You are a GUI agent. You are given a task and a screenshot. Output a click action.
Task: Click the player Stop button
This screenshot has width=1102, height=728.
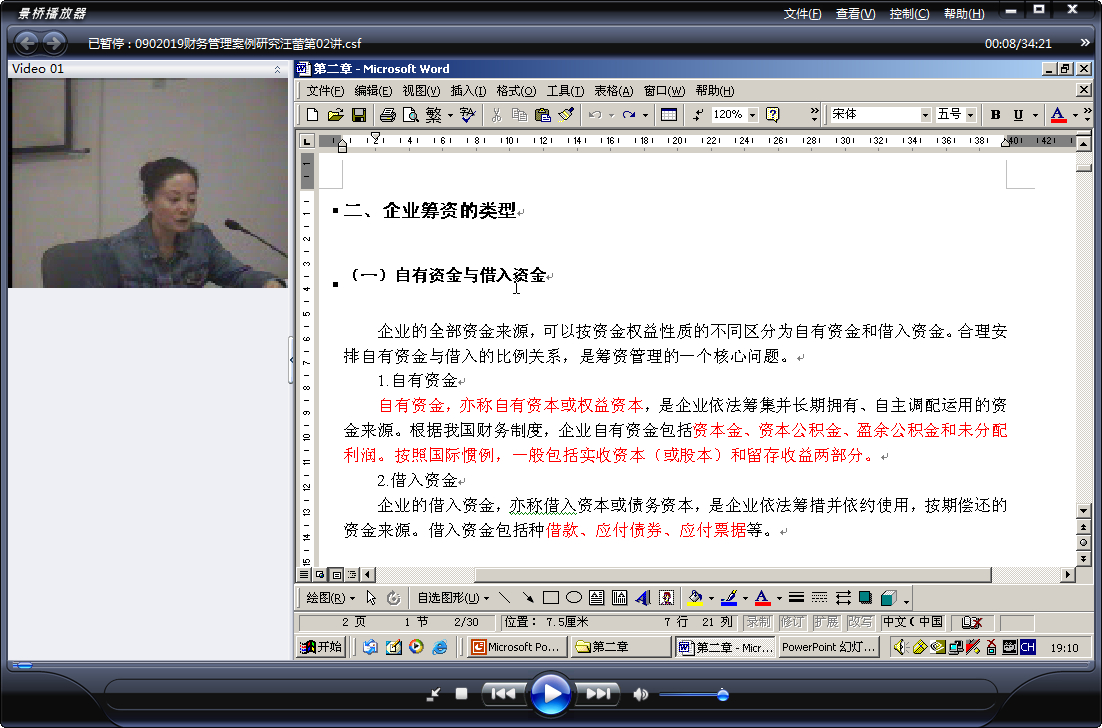(461, 694)
